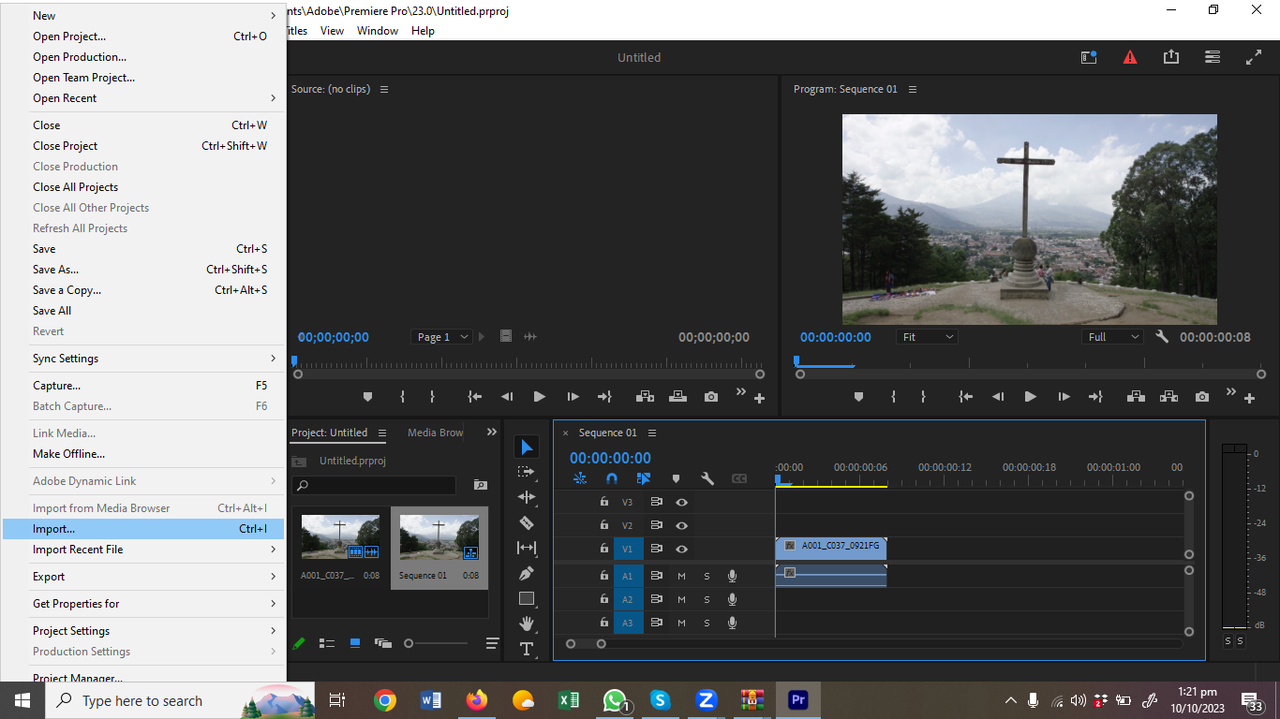Click Export Frame camera in Program monitor
This screenshot has height=719, width=1280.
click(x=1202, y=397)
